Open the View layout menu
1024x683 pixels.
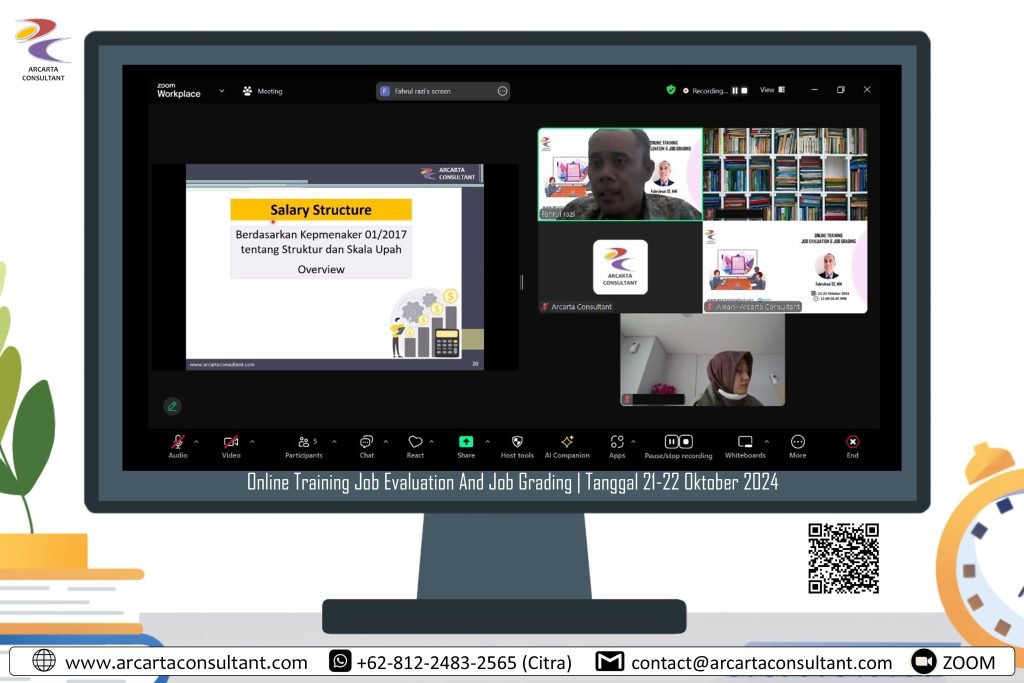click(x=772, y=90)
